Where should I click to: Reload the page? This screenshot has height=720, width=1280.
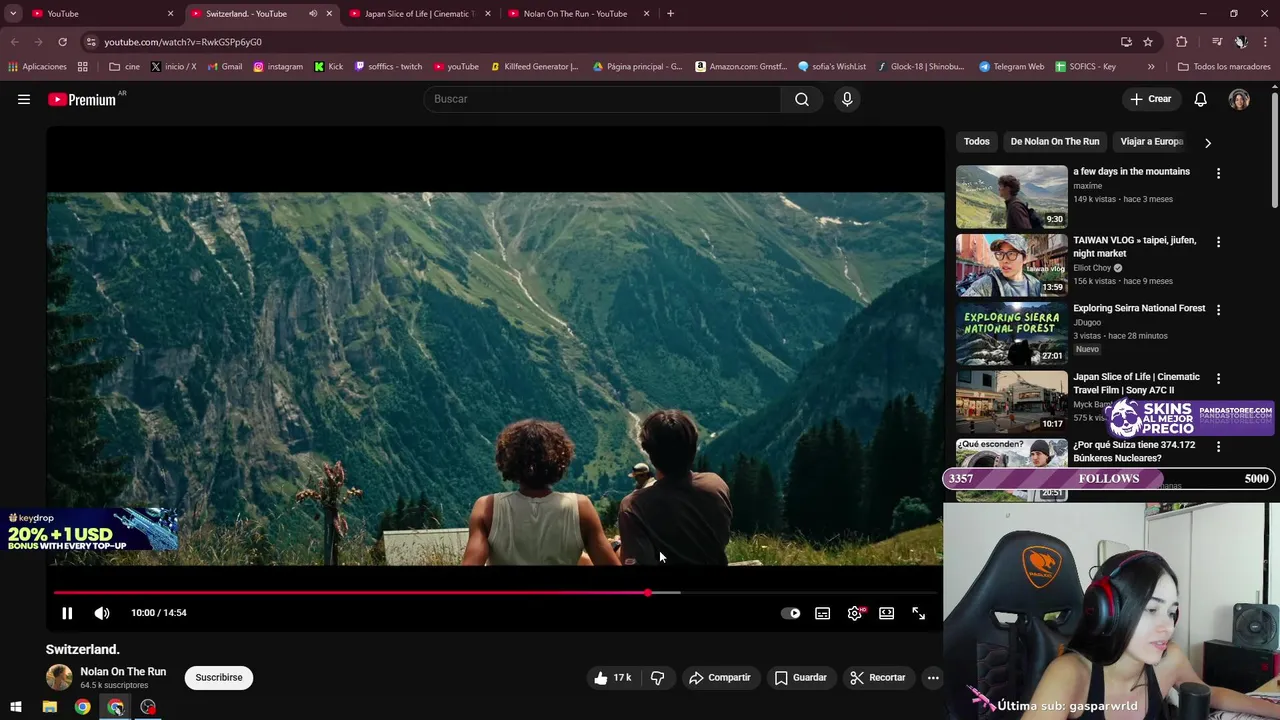point(62,42)
